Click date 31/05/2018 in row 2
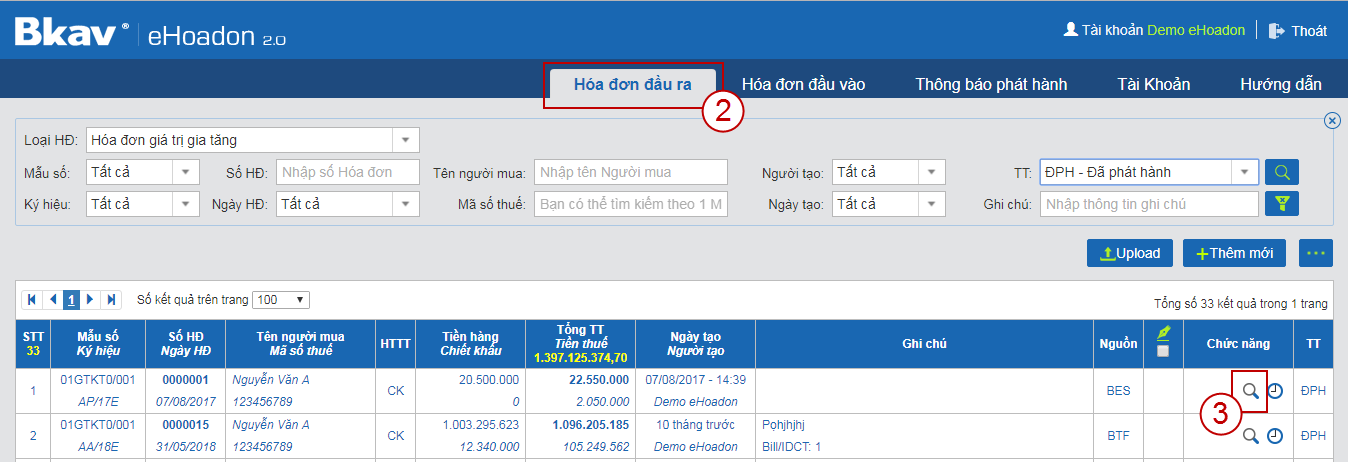Viewport: 1348px width, 462px height. click(185, 447)
